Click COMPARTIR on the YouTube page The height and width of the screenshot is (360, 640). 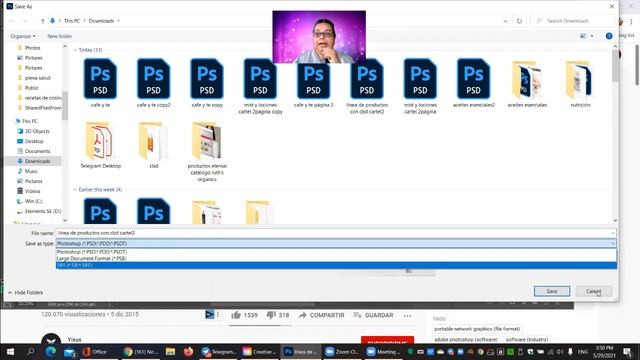point(321,315)
